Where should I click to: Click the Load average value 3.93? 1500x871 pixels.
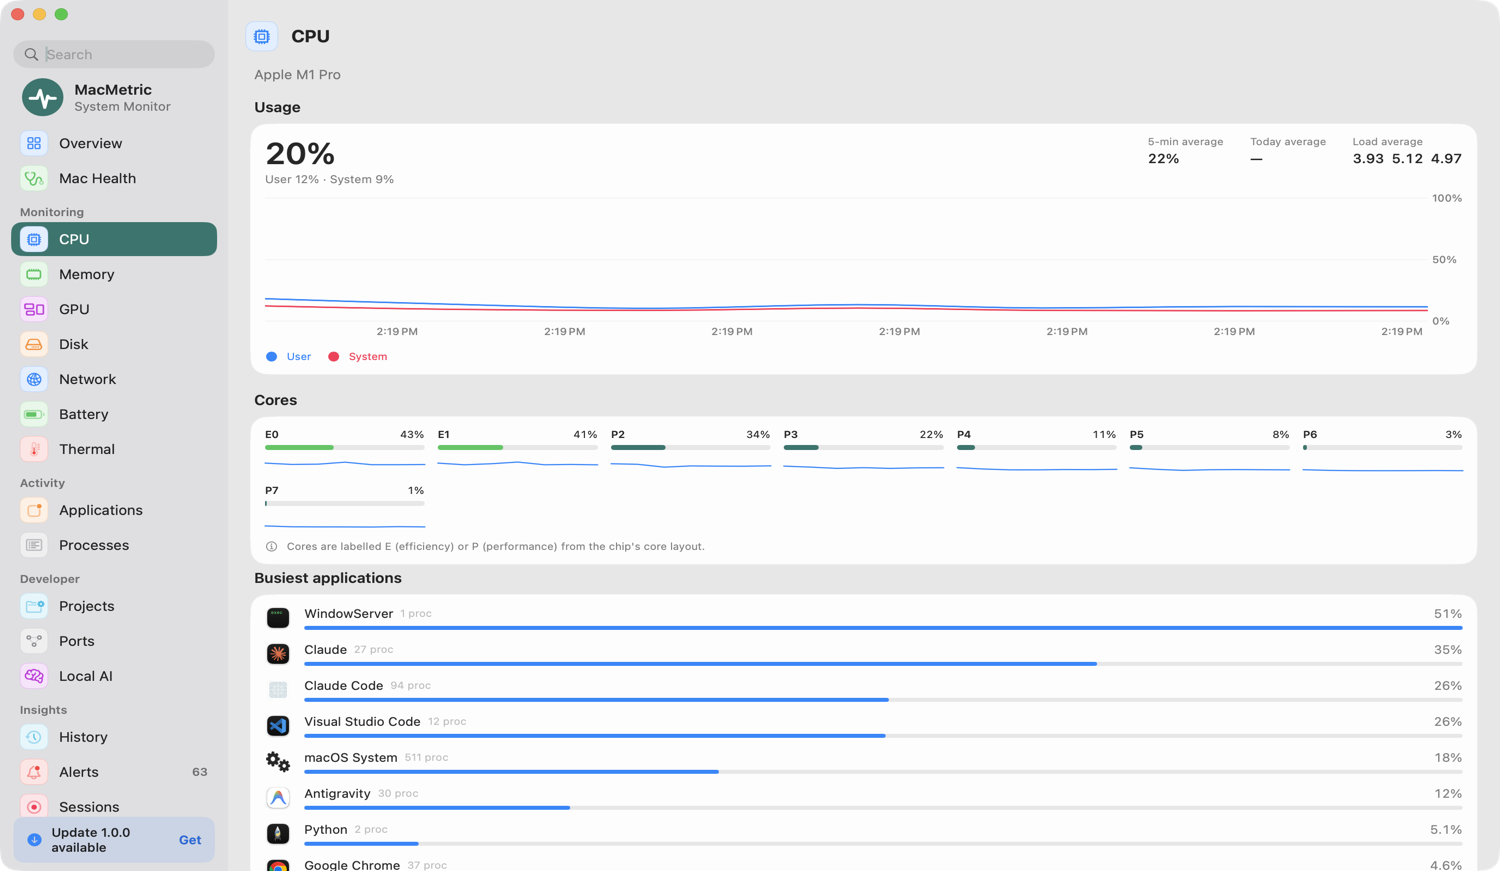(1368, 158)
